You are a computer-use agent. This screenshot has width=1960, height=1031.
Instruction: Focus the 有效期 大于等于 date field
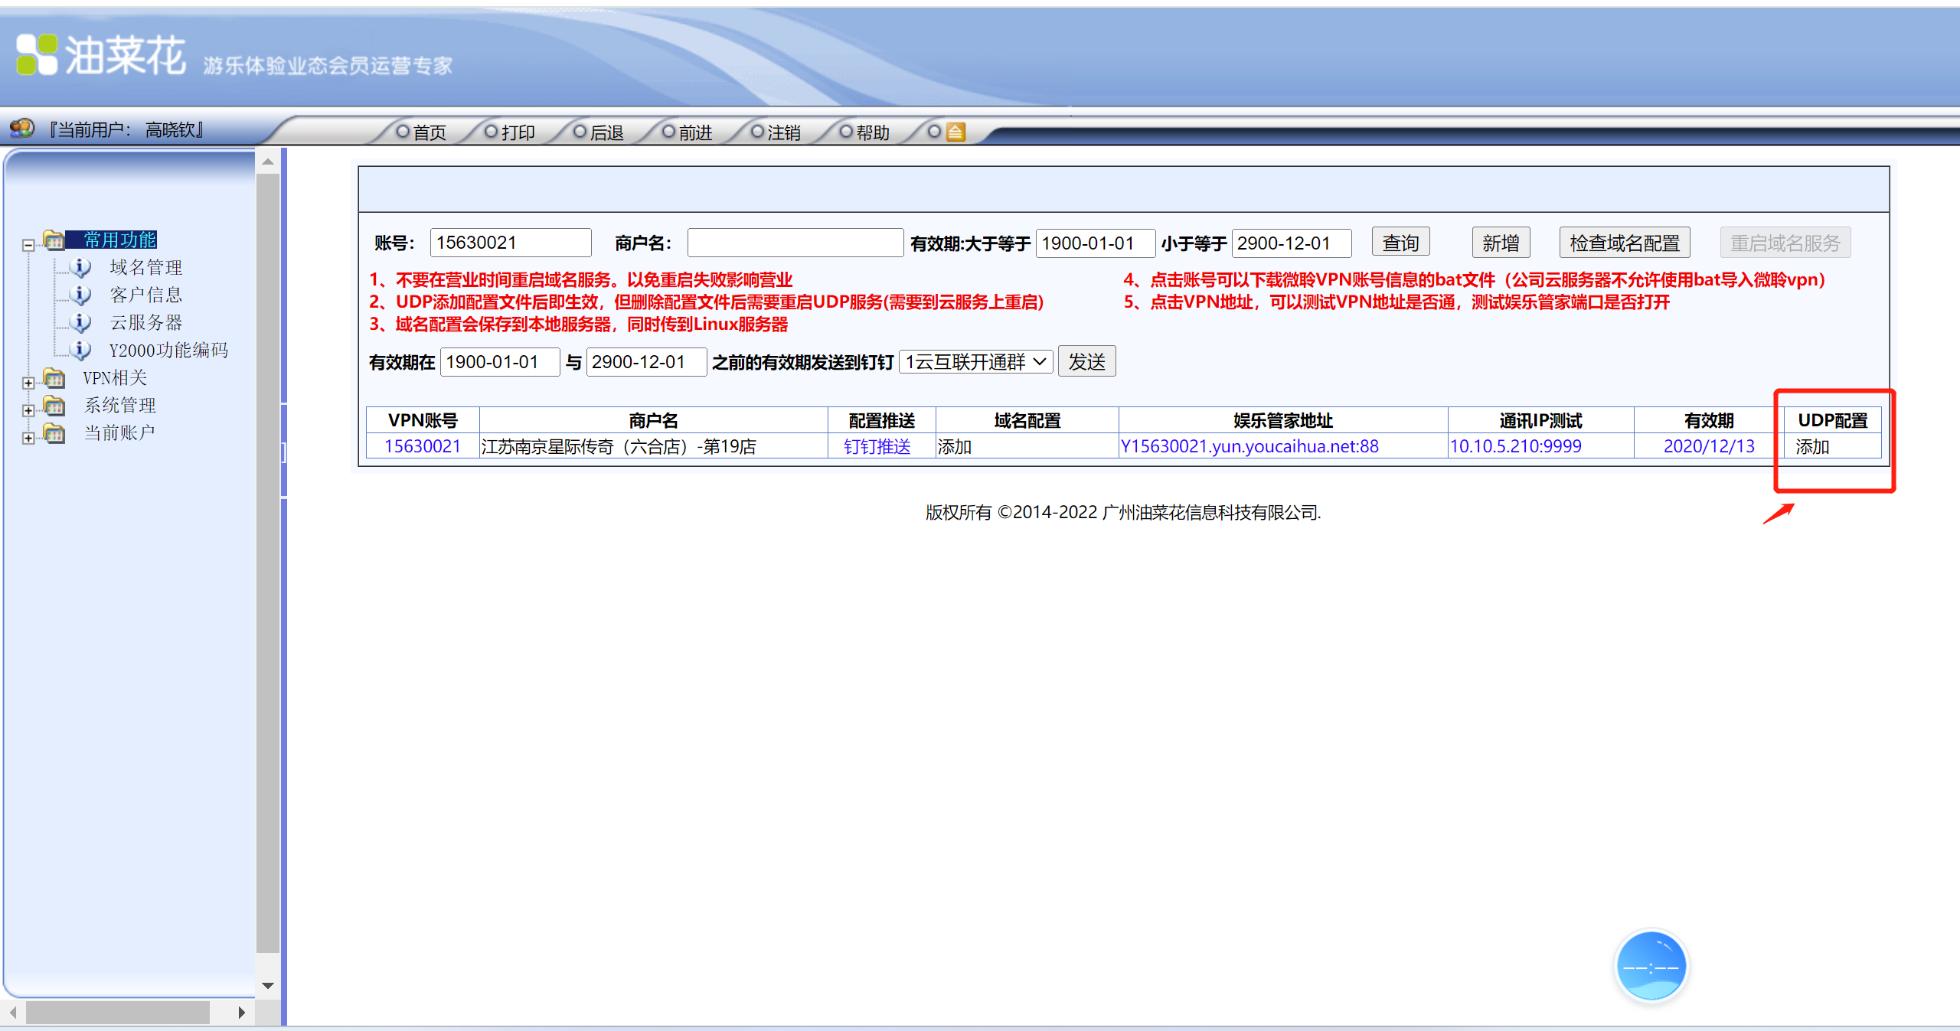(1095, 243)
